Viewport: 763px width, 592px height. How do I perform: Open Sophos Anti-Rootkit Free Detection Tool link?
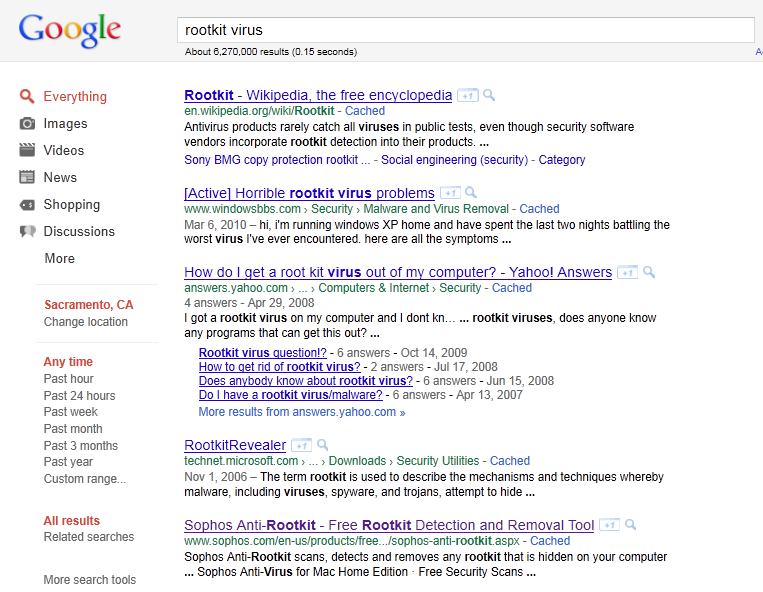coord(389,525)
